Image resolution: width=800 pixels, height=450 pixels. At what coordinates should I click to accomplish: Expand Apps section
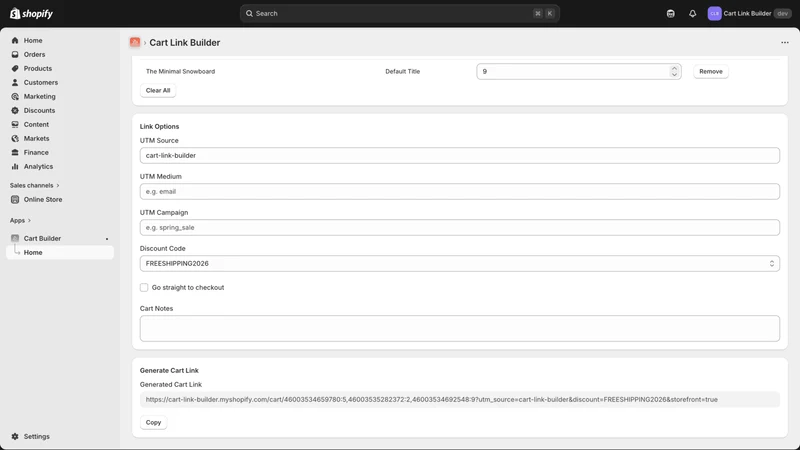click(x=20, y=220)
